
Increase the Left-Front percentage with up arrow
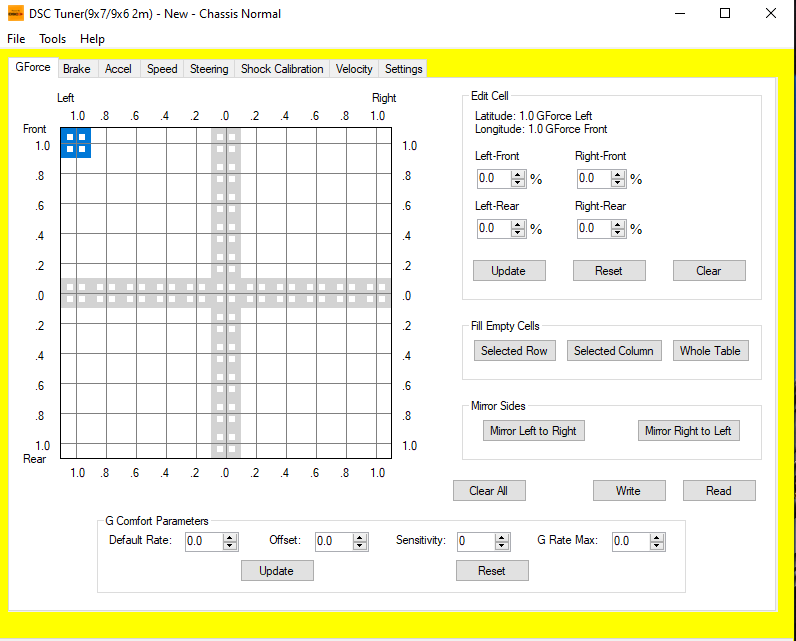(518, 175)
